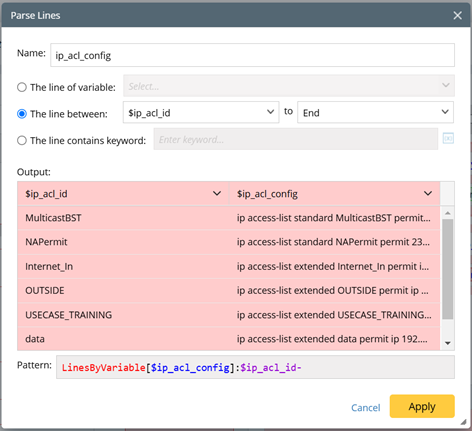This screenshot has width=472, height=431.
Task: Close the Parse Lines dialog
Action: [457, 15]
